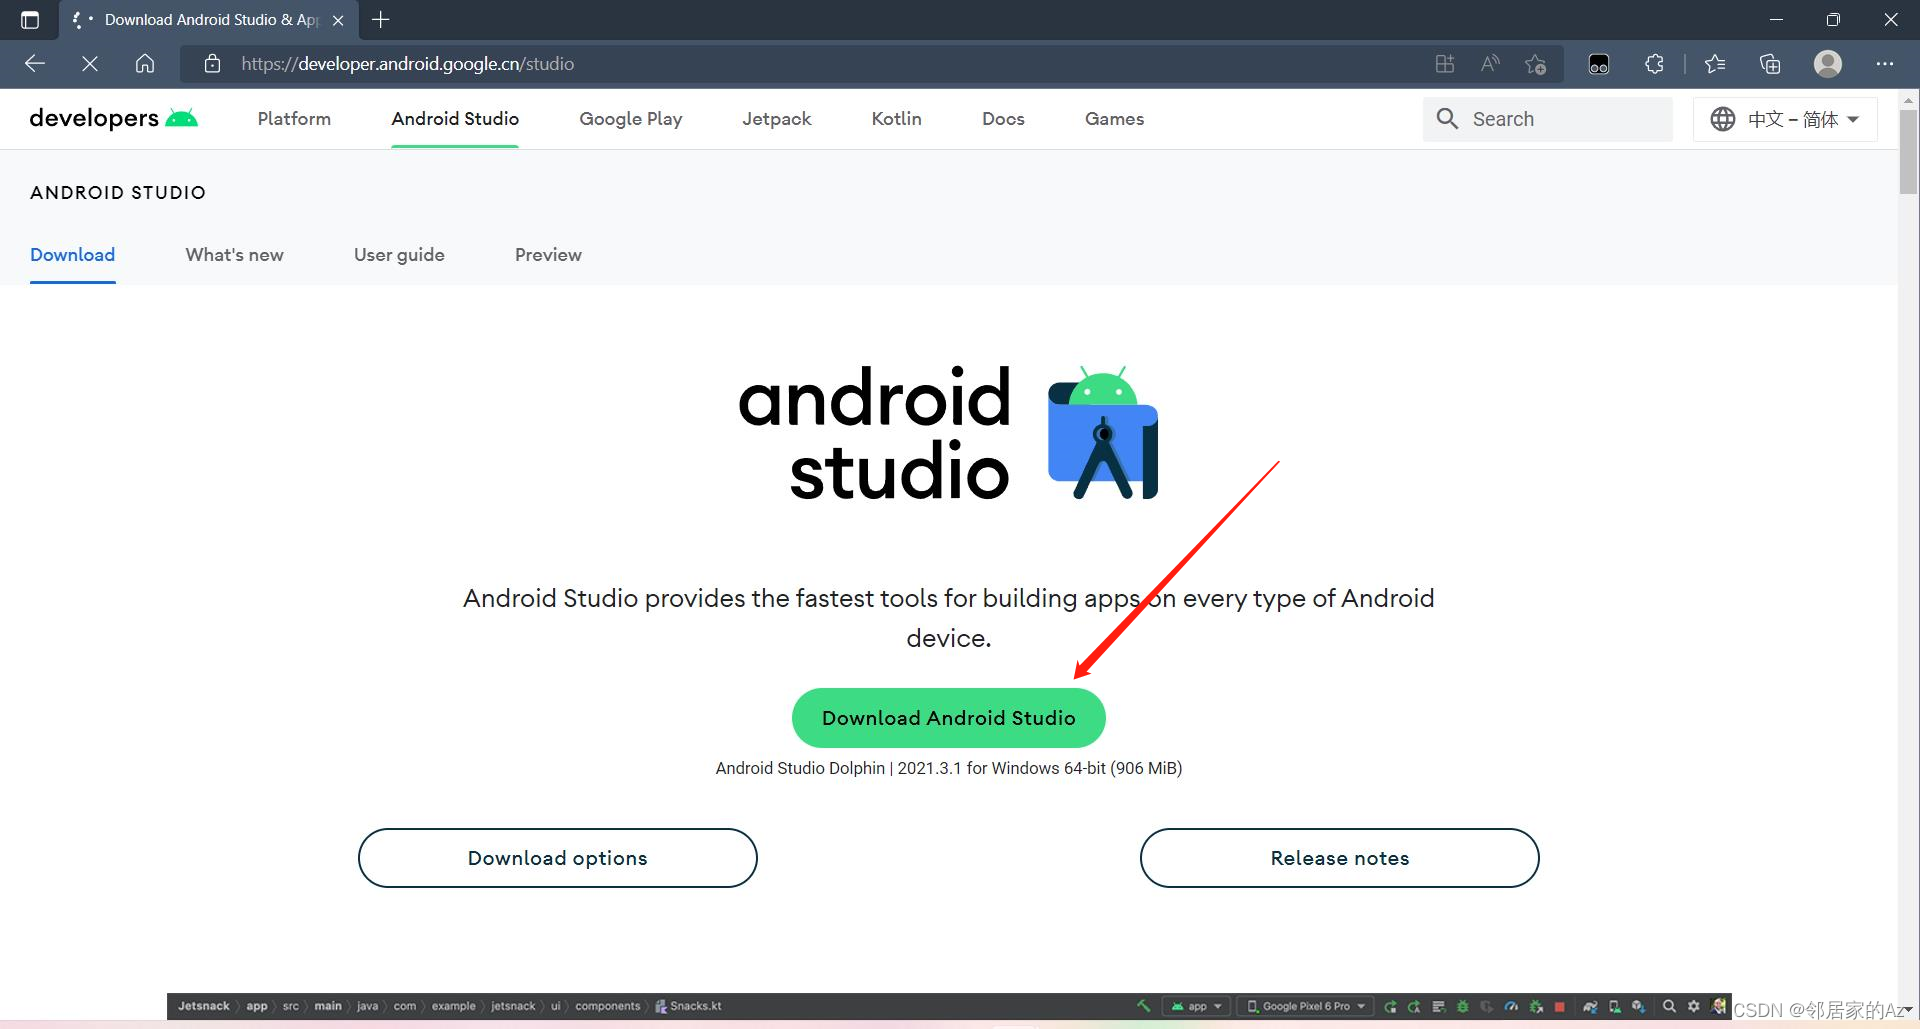Switch to the Preview tab
1920x1029 pixels.
pos(548,255)
